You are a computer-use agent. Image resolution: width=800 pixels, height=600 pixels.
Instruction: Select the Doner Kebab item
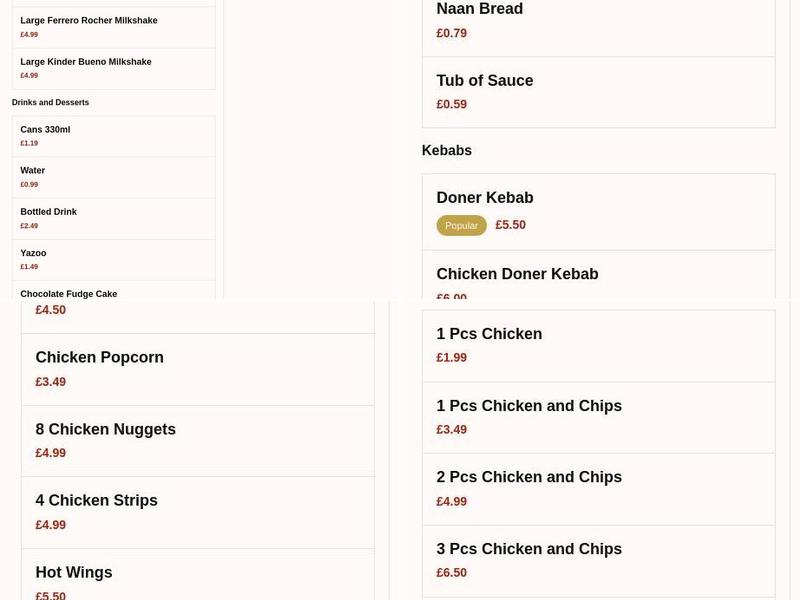[485, 197]
